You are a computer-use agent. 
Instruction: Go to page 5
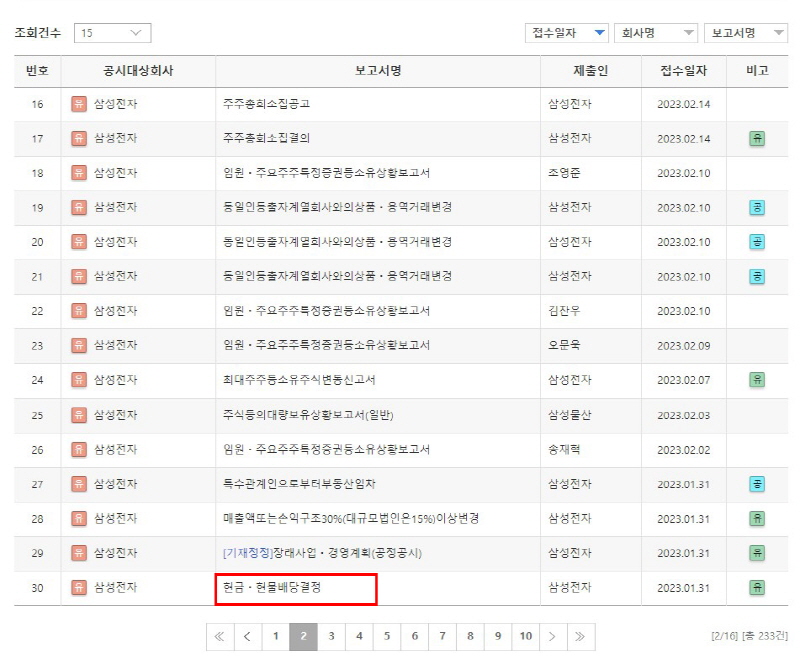point(387,637)
